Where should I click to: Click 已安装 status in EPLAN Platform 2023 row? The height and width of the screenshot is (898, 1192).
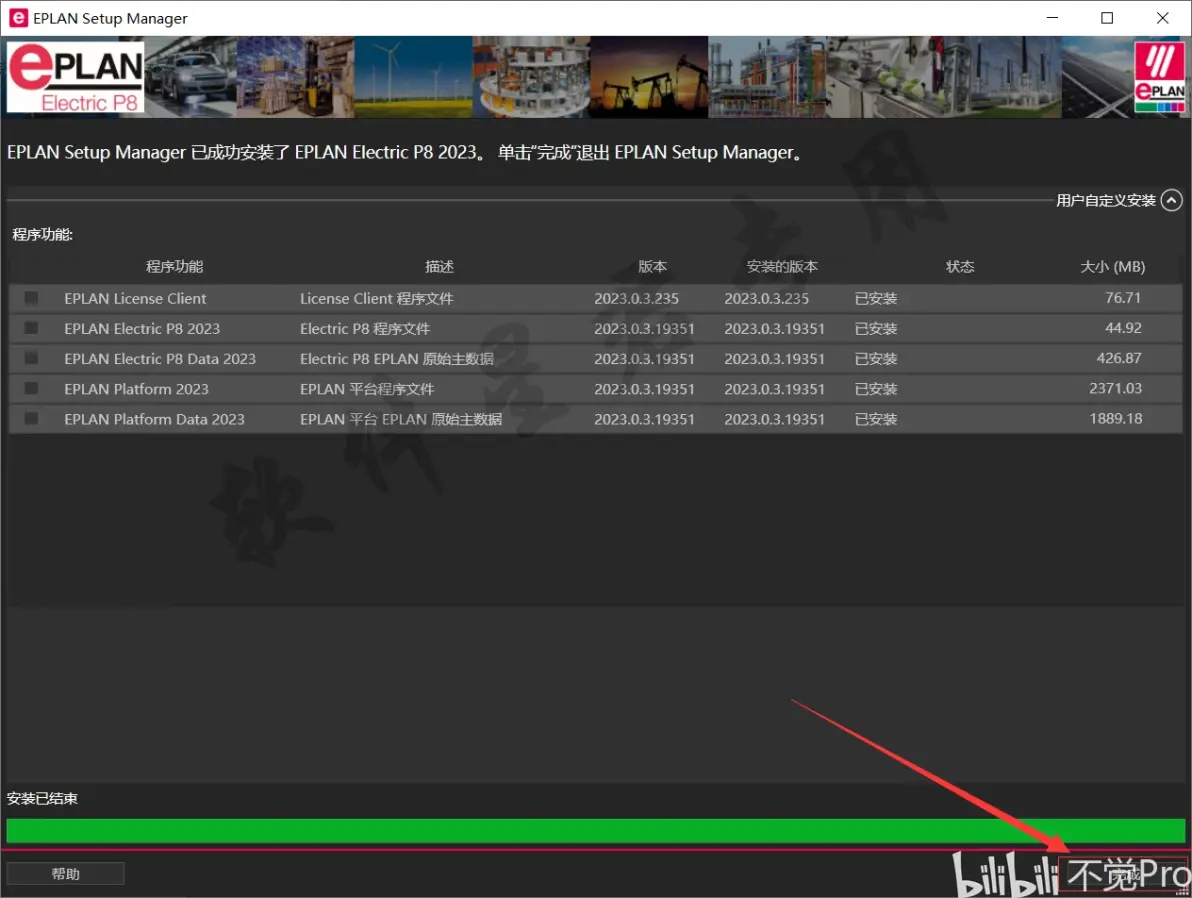tap(876, 389)
